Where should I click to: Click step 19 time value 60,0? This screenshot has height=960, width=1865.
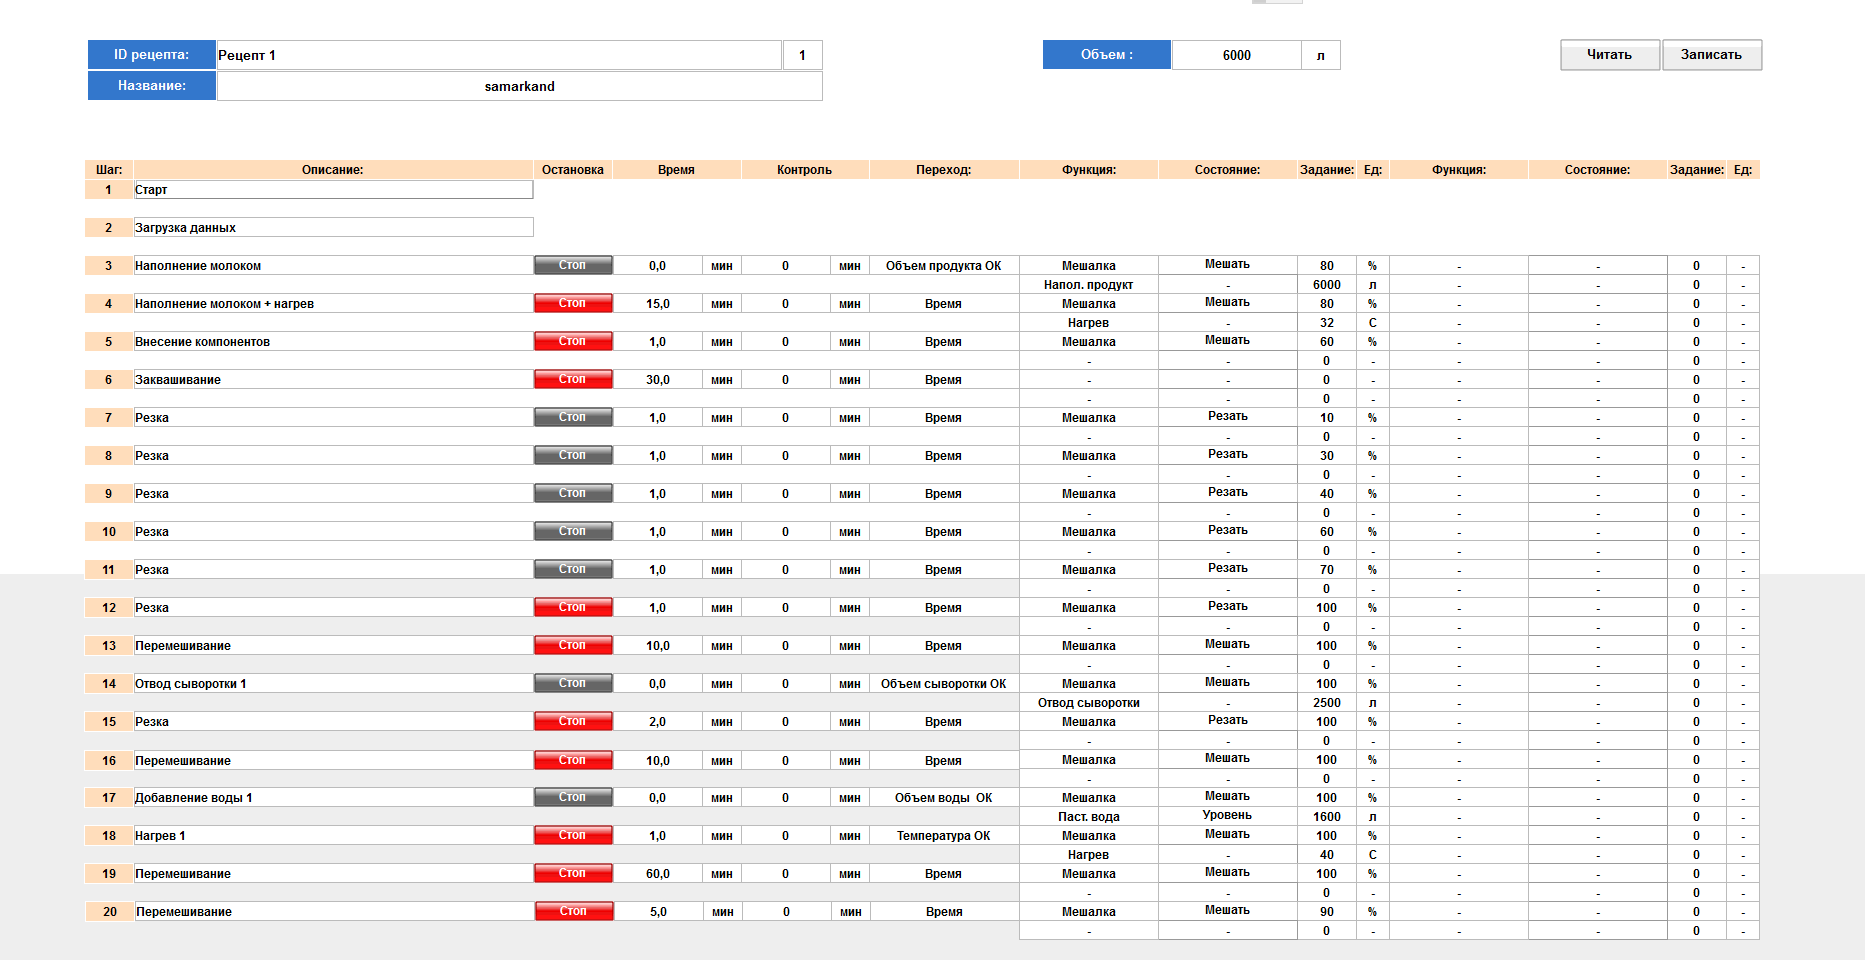(x=657, y=874)
